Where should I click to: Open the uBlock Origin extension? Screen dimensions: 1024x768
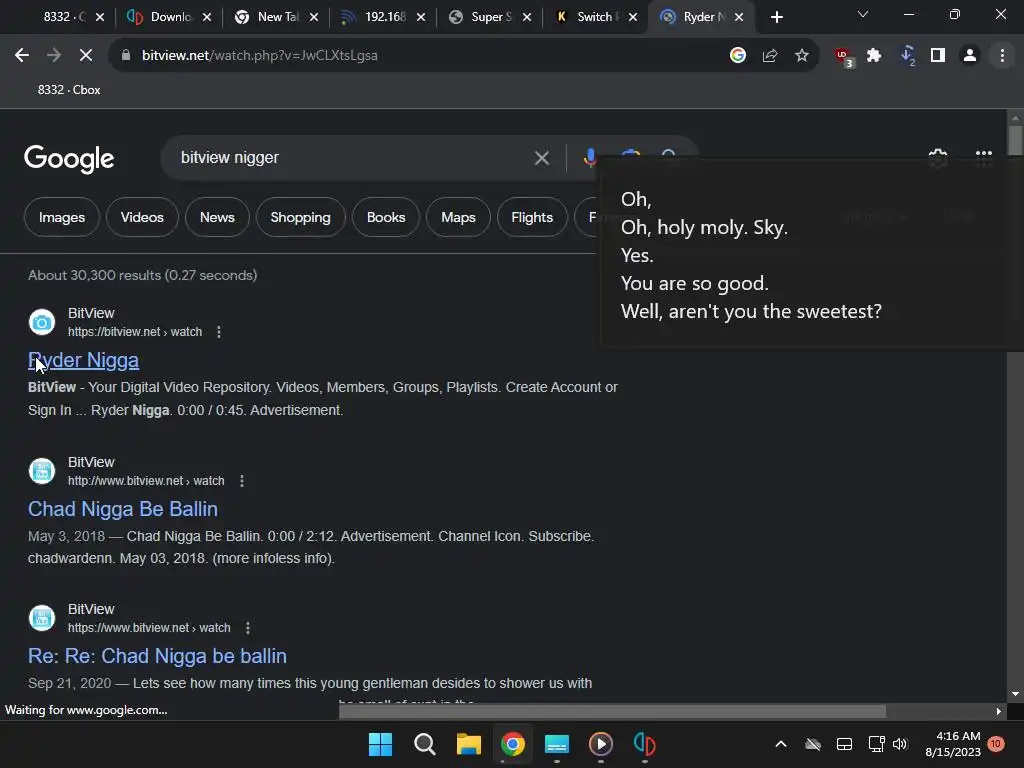coord(844,56)
